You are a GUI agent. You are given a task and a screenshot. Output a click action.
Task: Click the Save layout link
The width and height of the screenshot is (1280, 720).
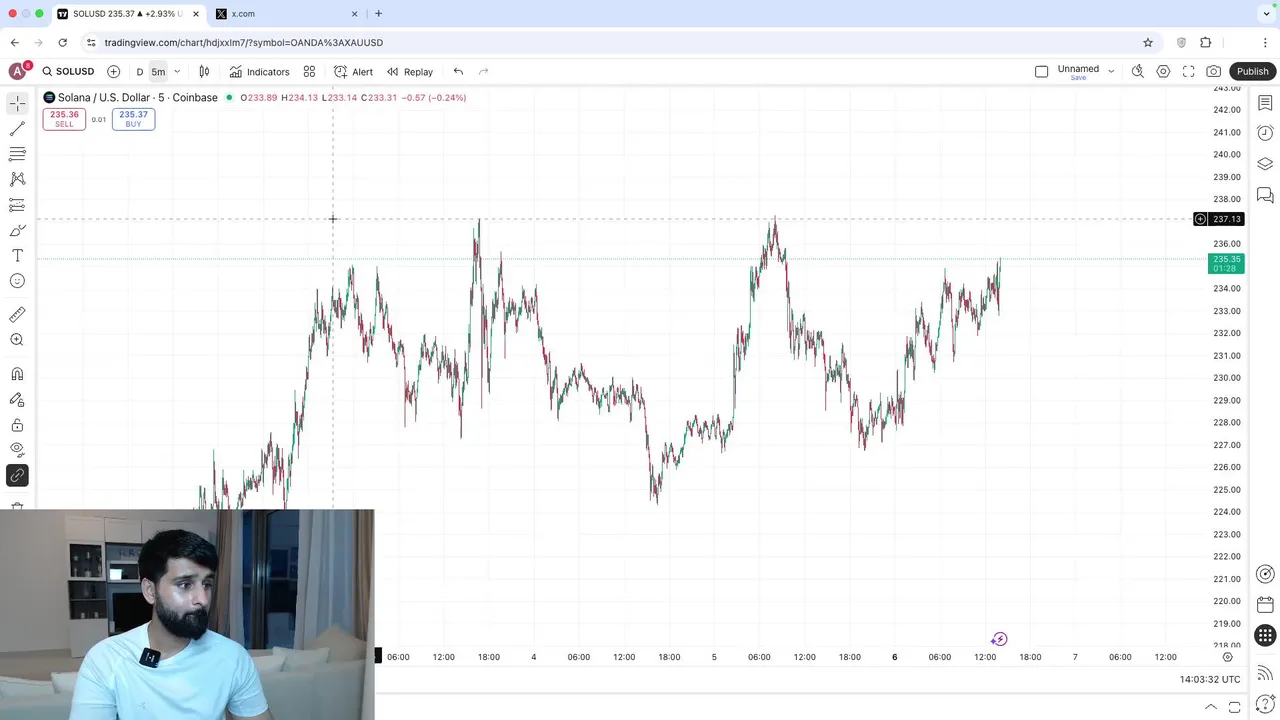click(1078, 78)
